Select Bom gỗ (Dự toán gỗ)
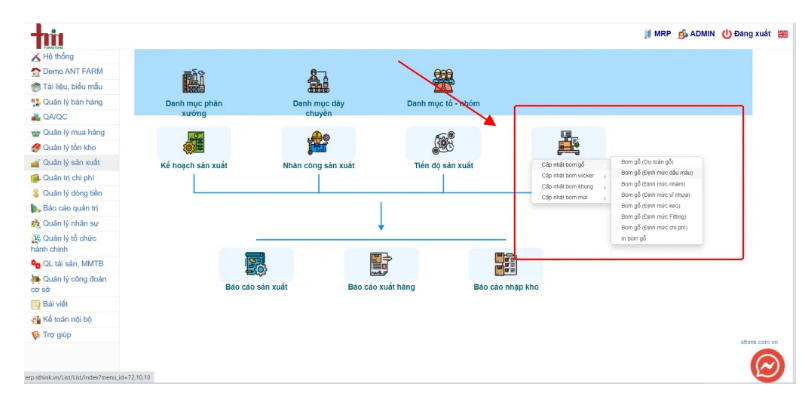 point(657,162)
